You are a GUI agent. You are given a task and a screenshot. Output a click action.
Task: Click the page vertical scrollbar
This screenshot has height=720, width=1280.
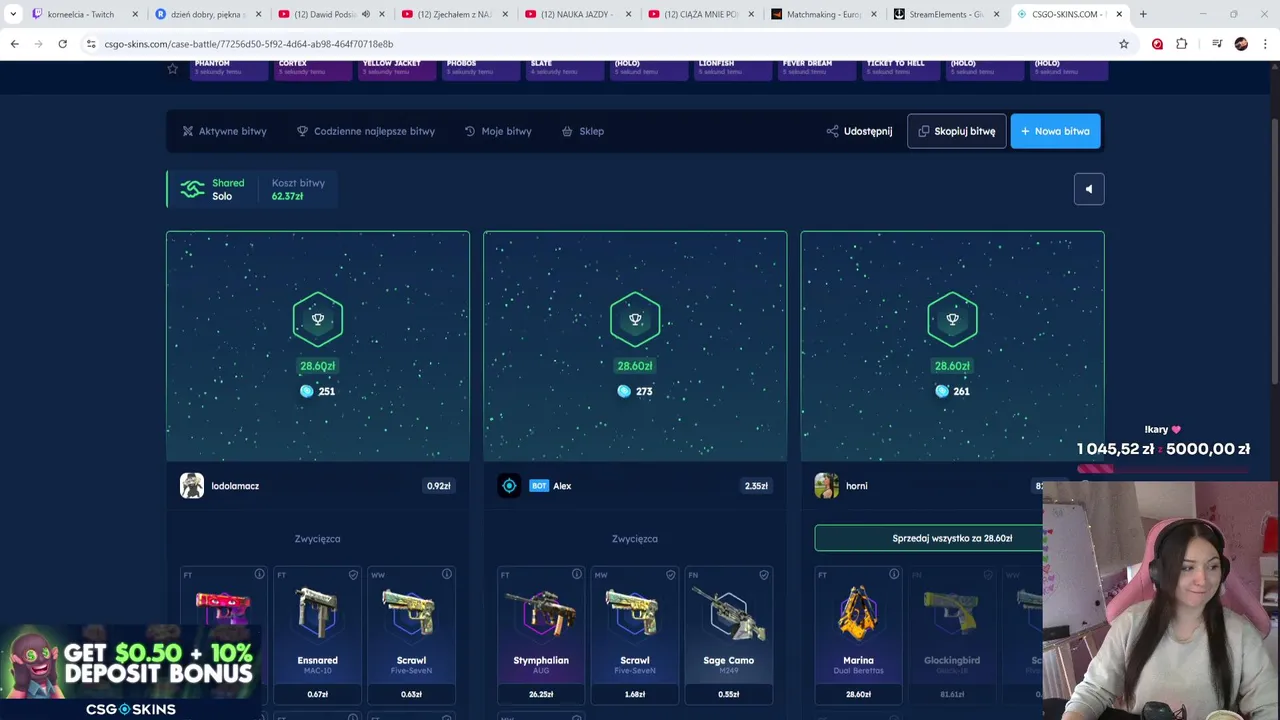pos(1274,250)
